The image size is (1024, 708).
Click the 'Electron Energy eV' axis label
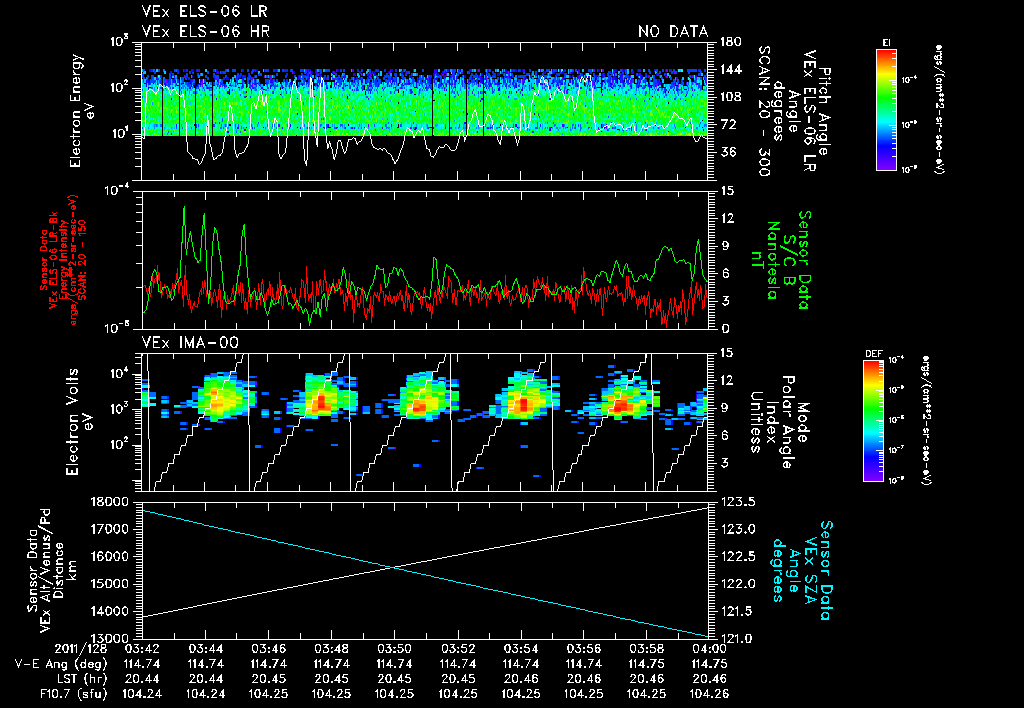(x=83, y=111)
